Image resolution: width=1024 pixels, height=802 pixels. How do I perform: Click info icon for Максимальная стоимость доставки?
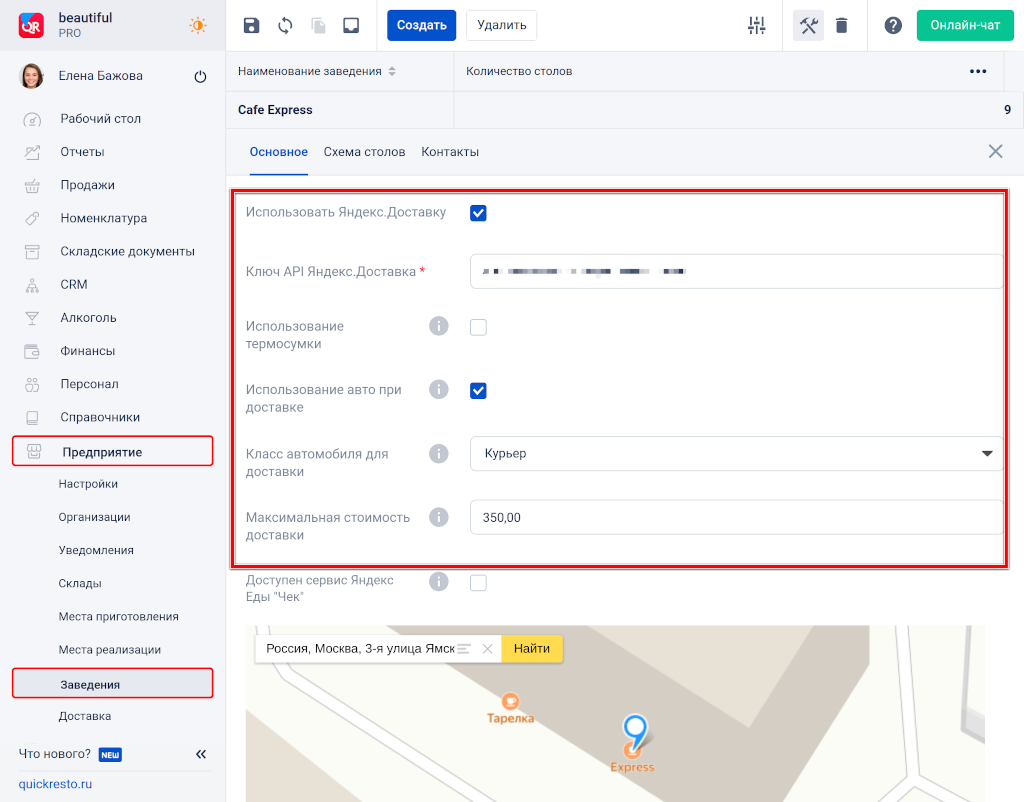tap(439, 517)
